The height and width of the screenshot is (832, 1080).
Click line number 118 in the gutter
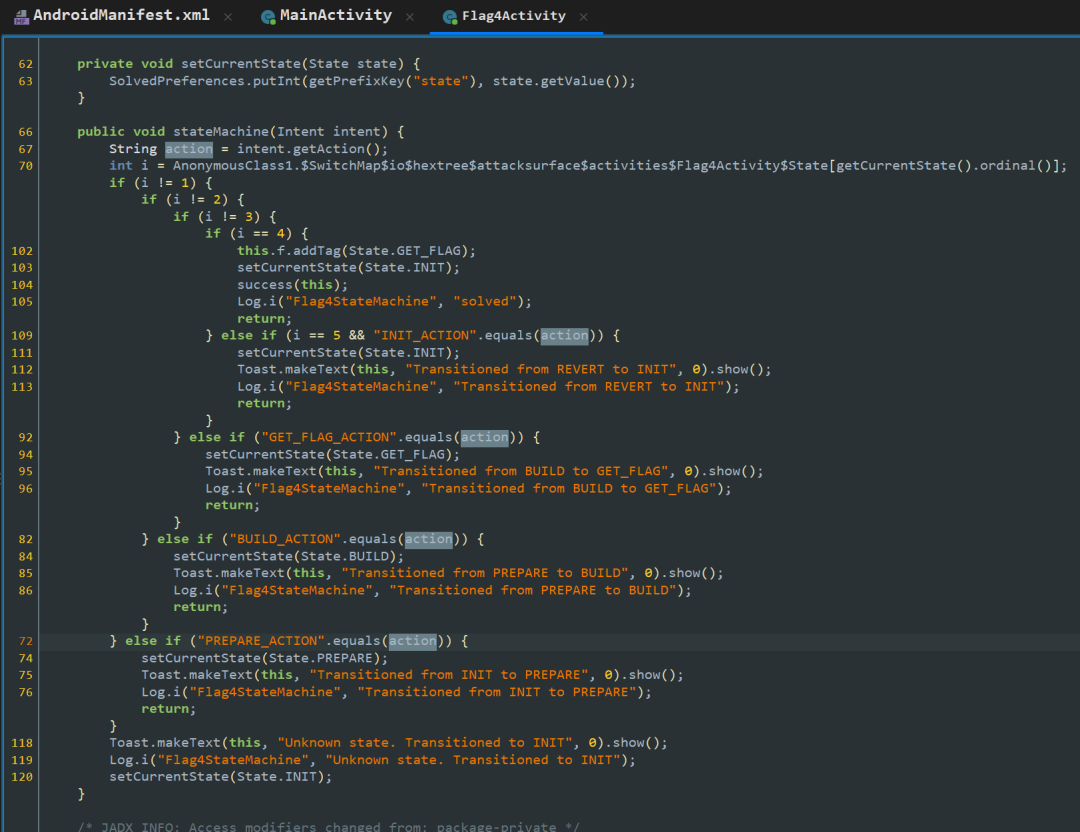22,743
